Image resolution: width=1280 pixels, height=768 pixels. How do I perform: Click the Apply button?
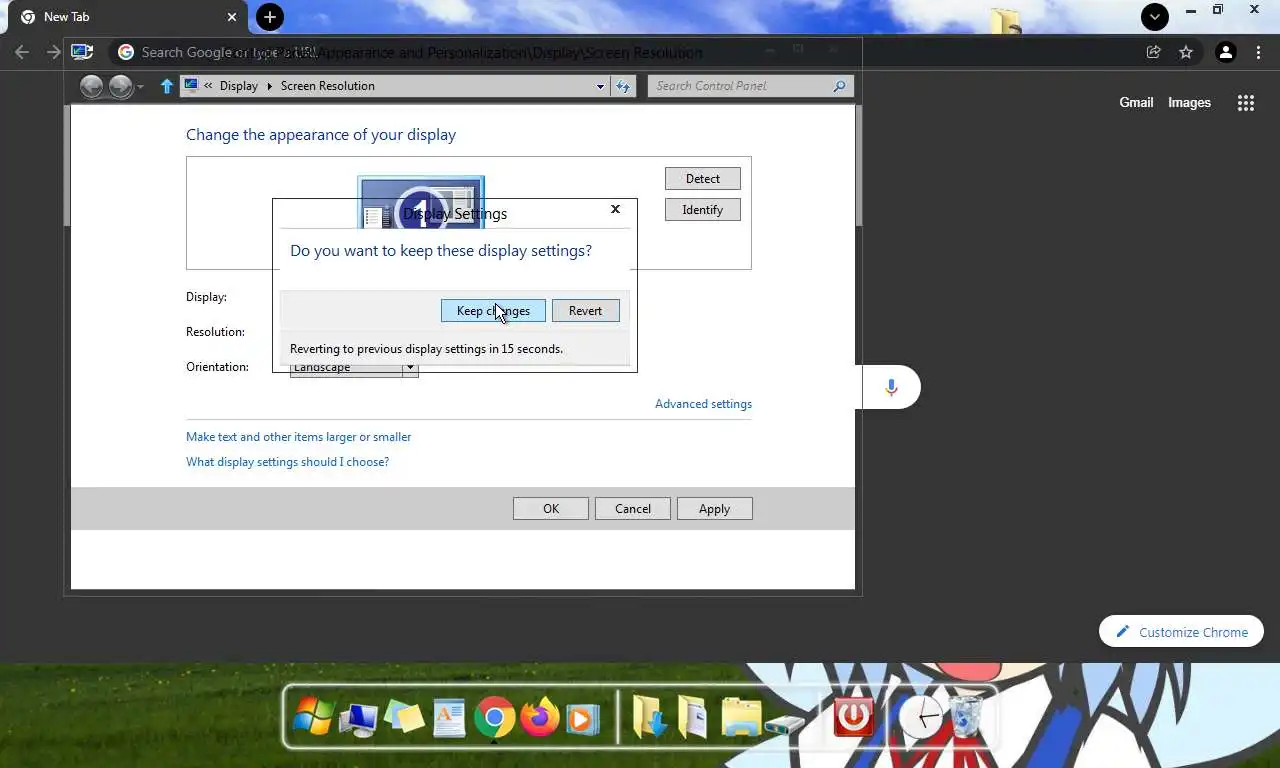714,509
